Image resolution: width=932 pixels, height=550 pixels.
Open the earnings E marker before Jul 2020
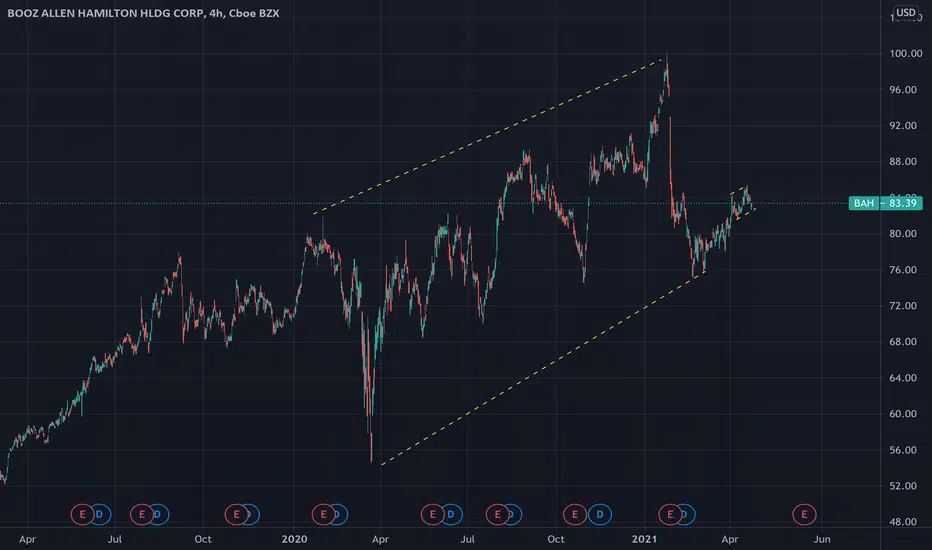(x=432, y=514)
